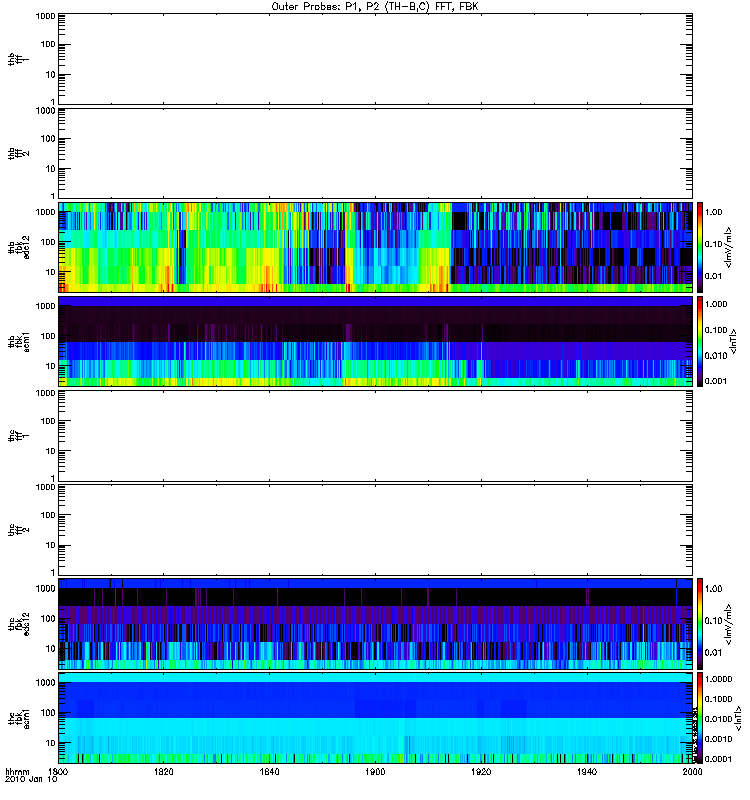Image resolution: width=750 pixels, height=800 pixels.
Task: Click the '10' tick of the thb fff 2 axis
Action: point(51,169)
